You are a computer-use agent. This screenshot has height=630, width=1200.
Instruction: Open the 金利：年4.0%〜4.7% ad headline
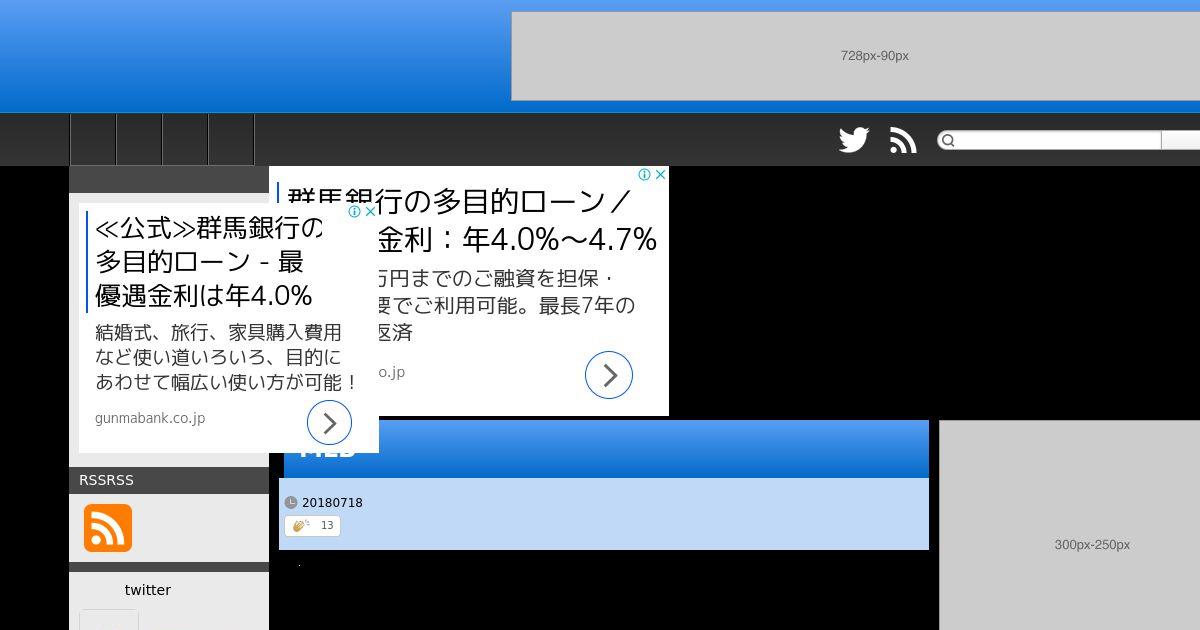point(470,220)
